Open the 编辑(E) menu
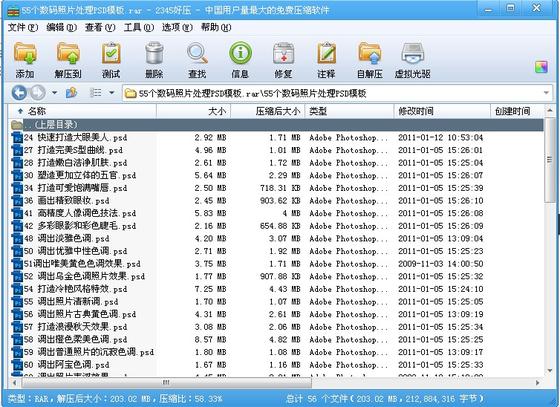This screenshot has height=407, width=560. pyautogui.click(x=61, y=27)
